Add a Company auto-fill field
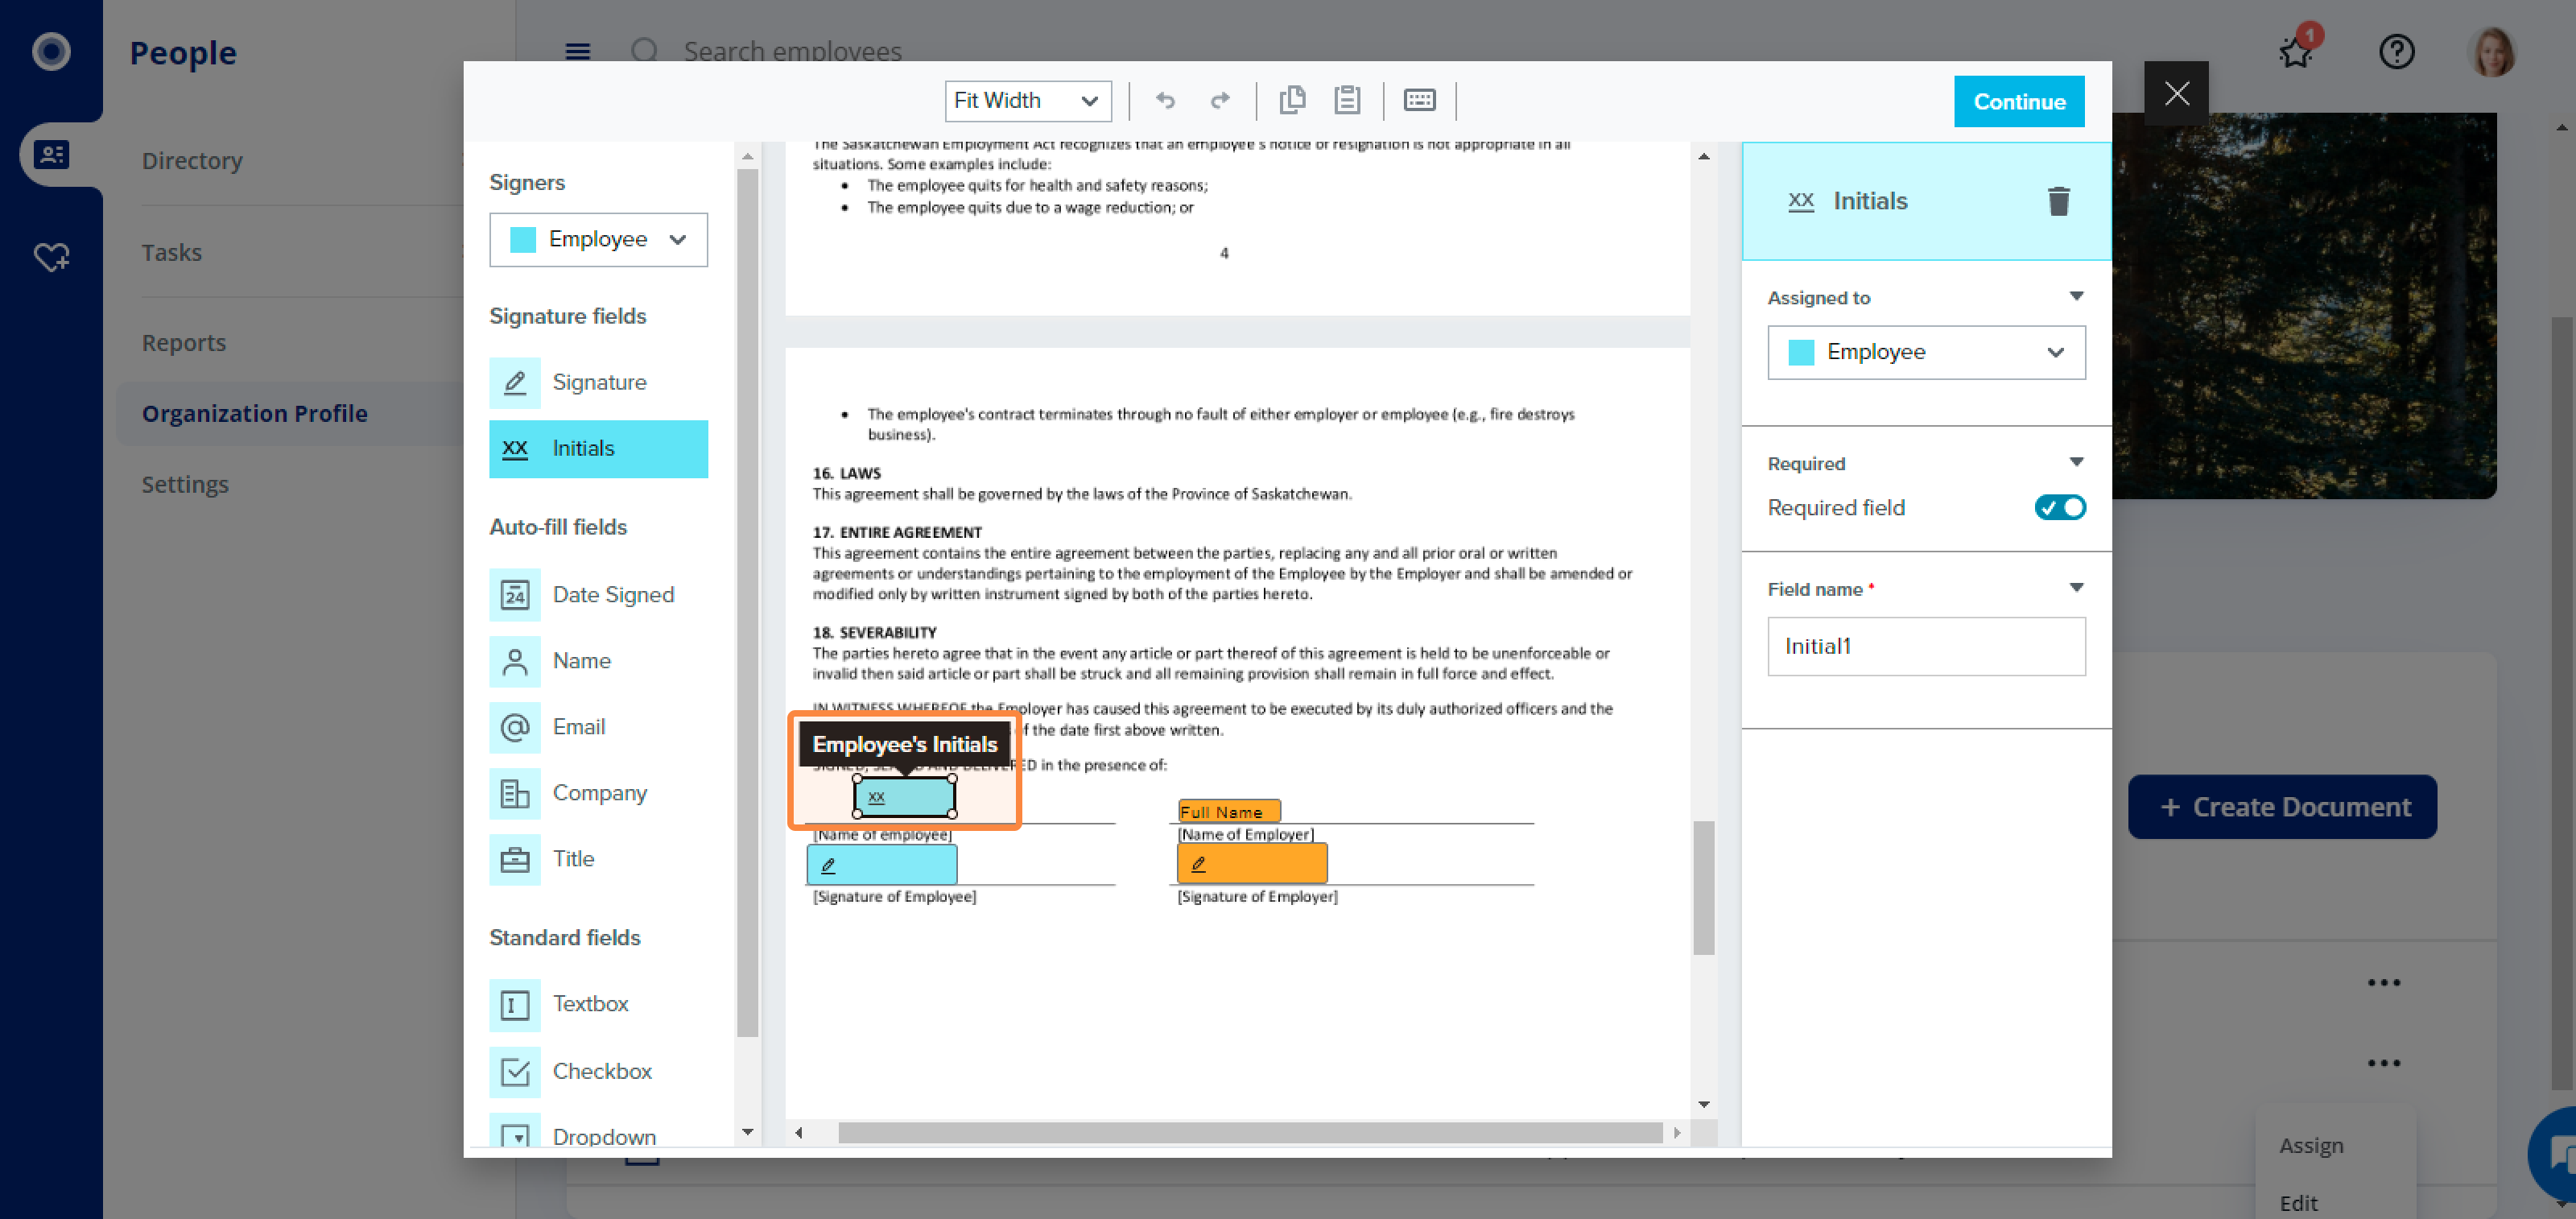The width and height of the screenshot is (2576, 1219). click(x=598, y=792)
